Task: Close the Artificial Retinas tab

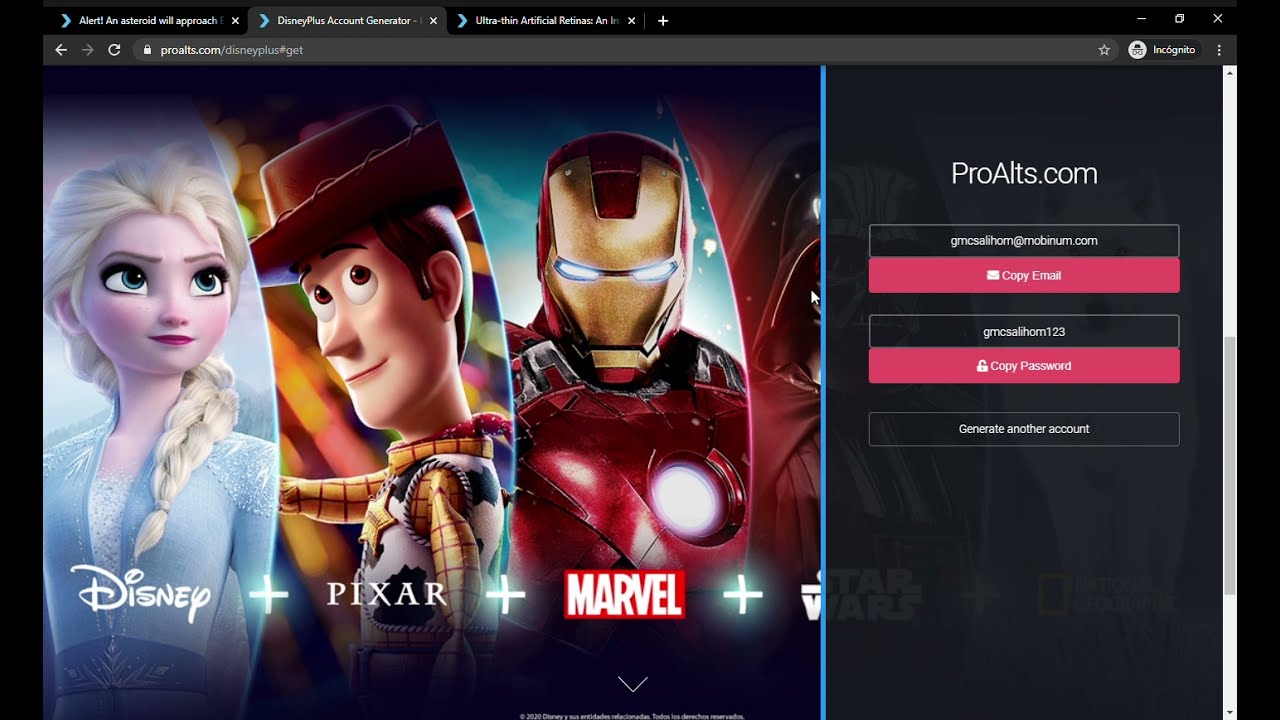Action: (631, 20)
